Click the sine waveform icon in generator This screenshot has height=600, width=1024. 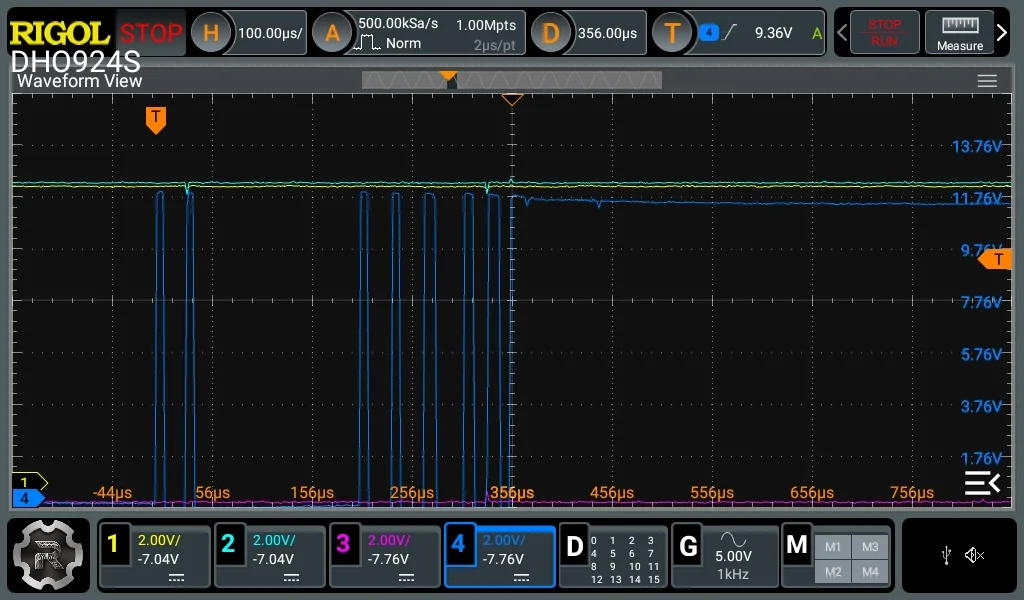(x=733, y=539)
